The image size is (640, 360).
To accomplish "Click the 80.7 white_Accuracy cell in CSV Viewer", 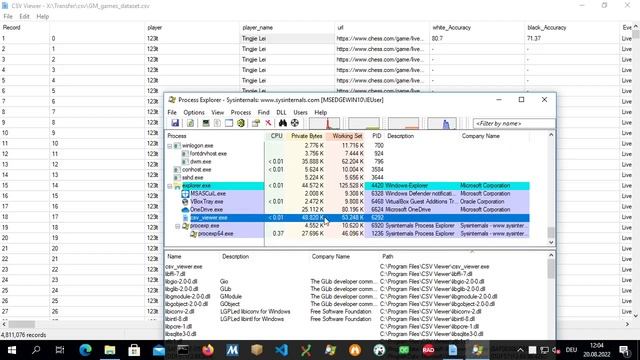I will point(476,38).
